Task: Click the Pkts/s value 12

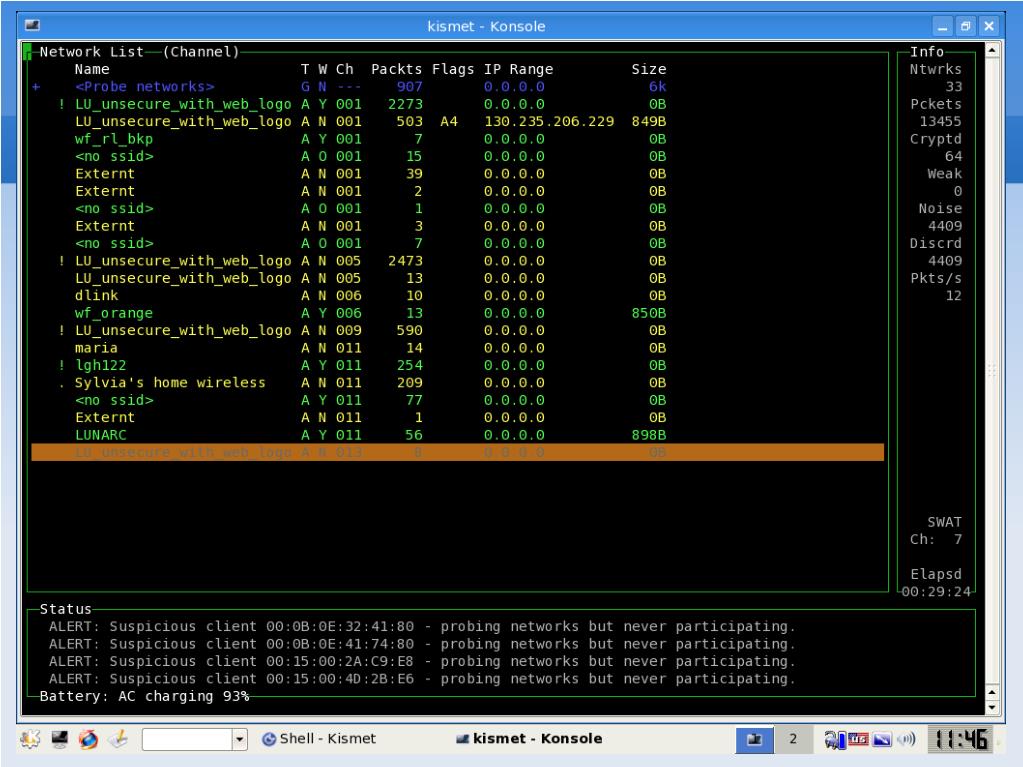Action: click(954, 295)
